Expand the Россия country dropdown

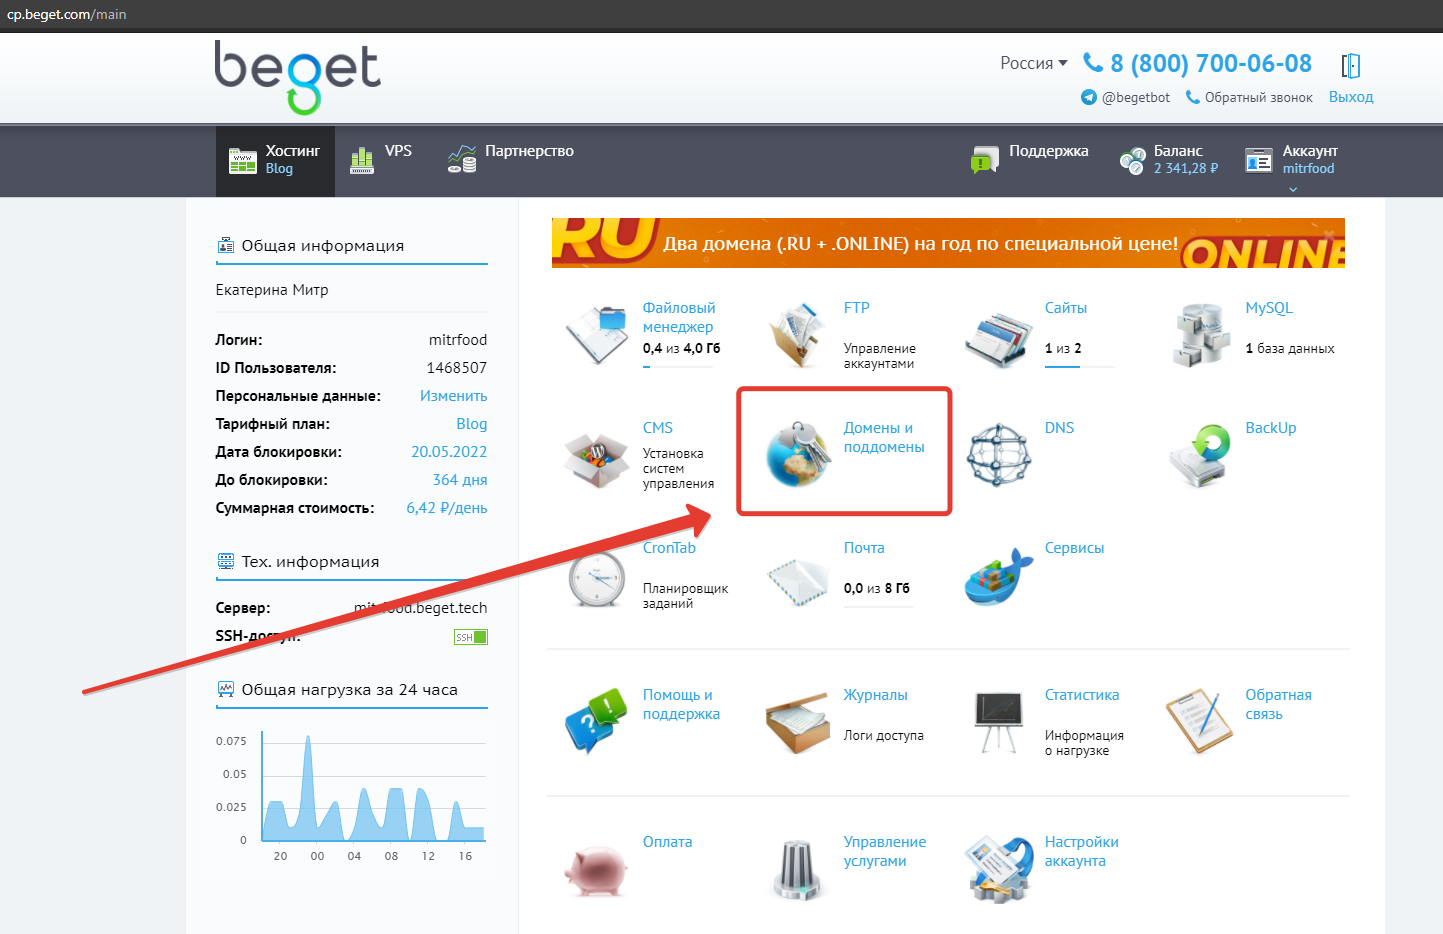click(1034, 63)
